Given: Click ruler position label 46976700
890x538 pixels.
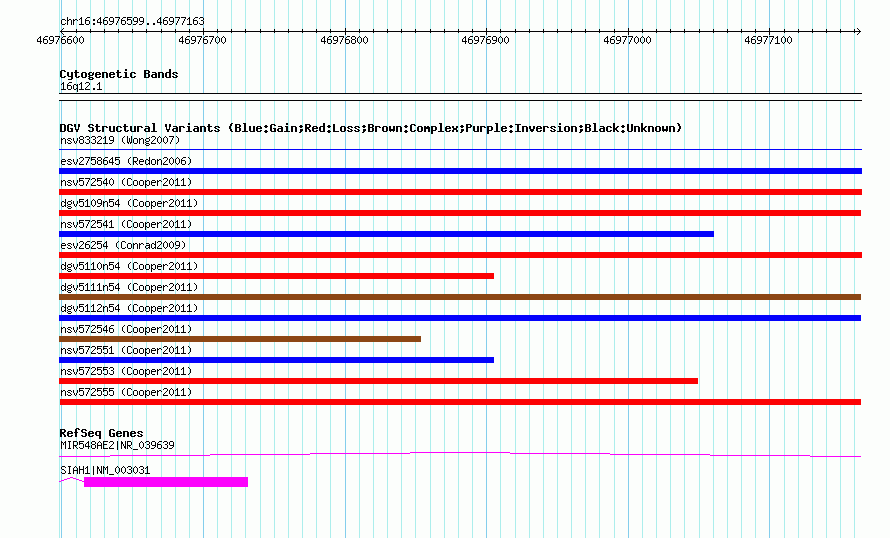Looking at the screenshot, I should pyautogui.click(x=202, y=40).
